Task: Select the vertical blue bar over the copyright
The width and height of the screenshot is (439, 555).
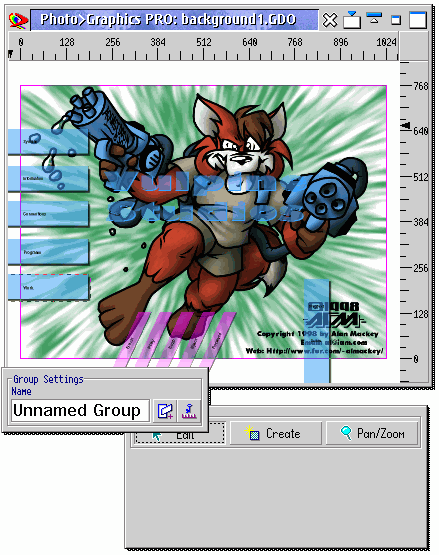Action: point(317,331)
